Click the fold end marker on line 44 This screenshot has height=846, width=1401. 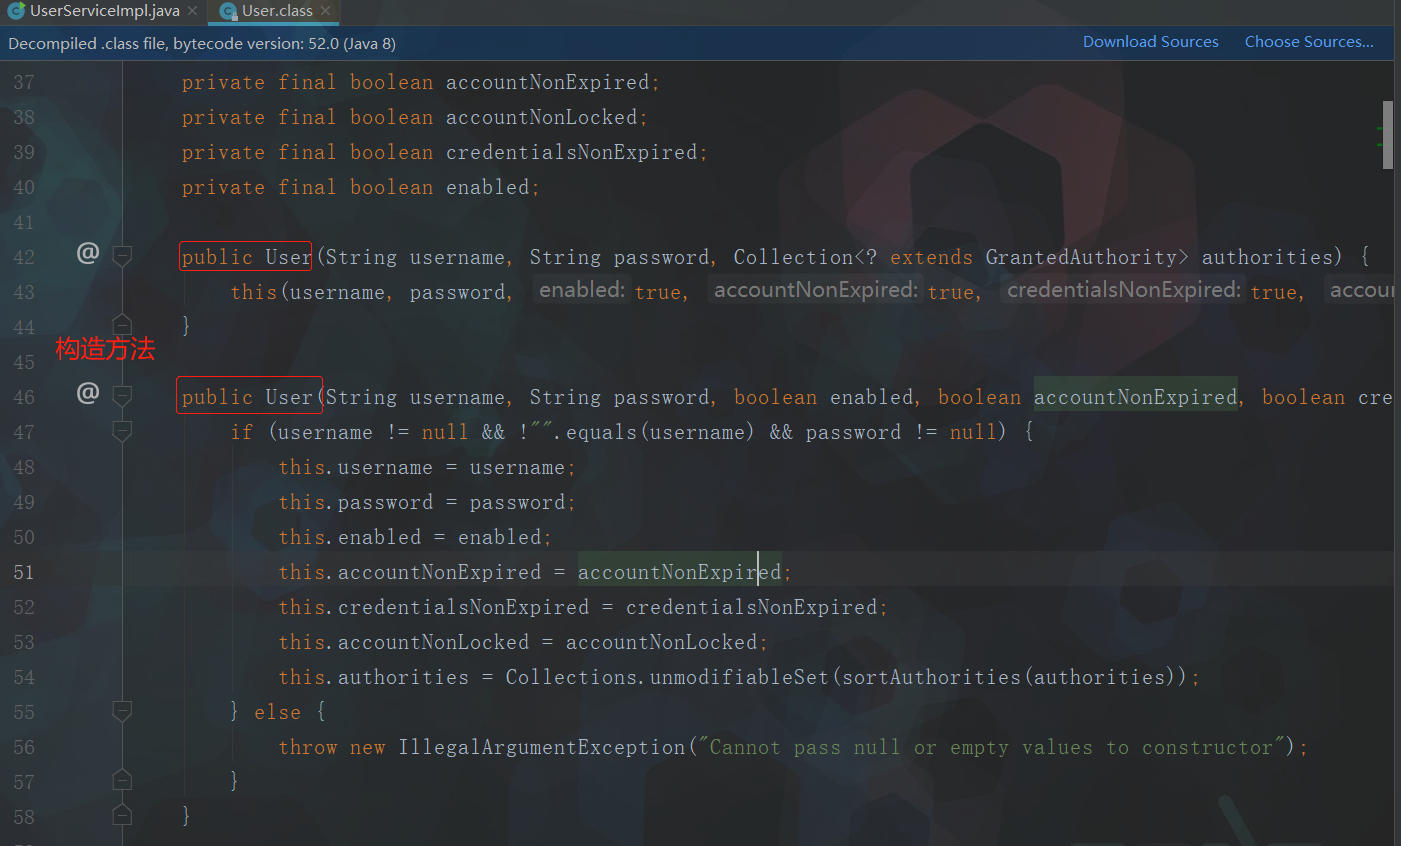122,324
